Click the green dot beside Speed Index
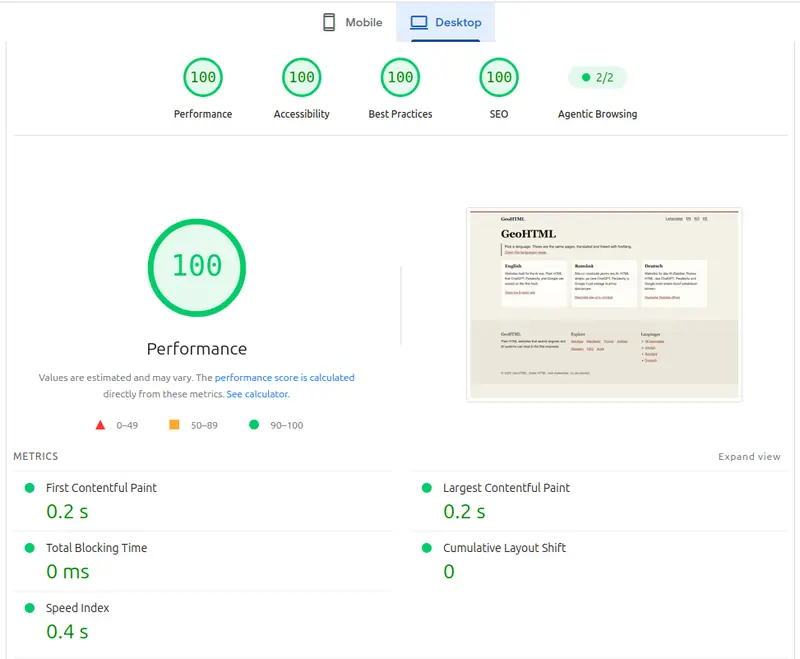This screenshot has height=659, width=800. [30, 608]
